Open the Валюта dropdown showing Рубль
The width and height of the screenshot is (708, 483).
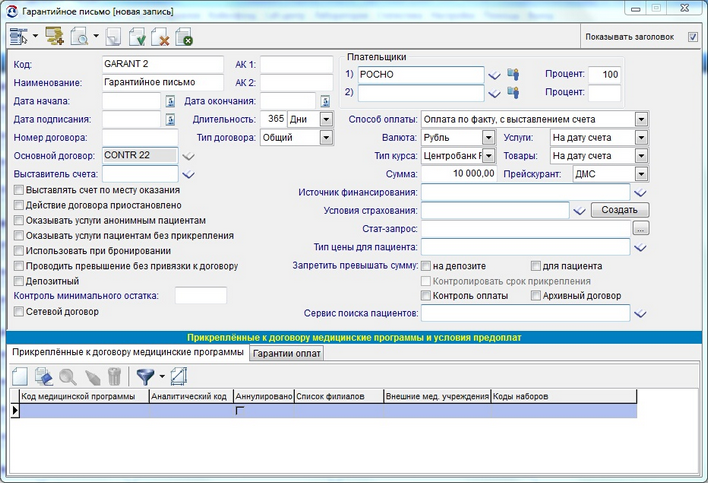488,138
